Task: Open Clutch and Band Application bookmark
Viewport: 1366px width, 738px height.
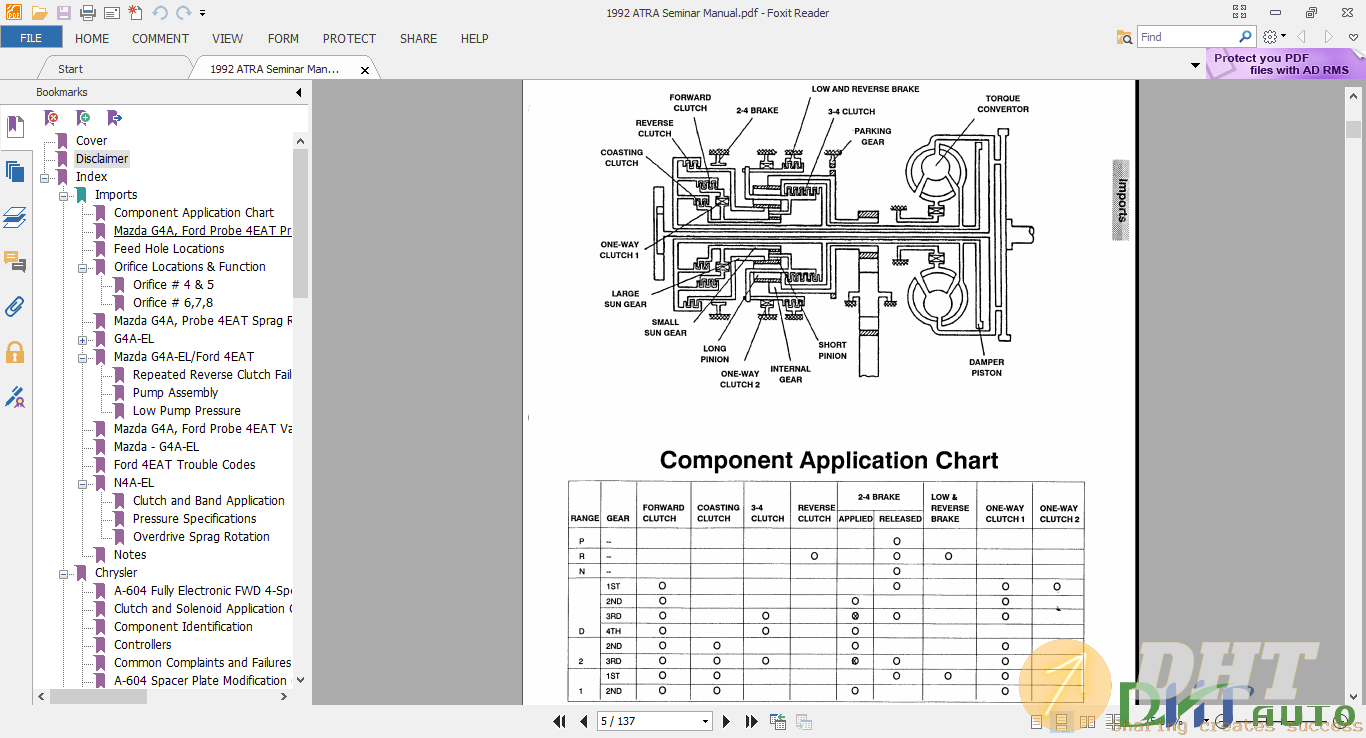Action: tap(209, 501)
